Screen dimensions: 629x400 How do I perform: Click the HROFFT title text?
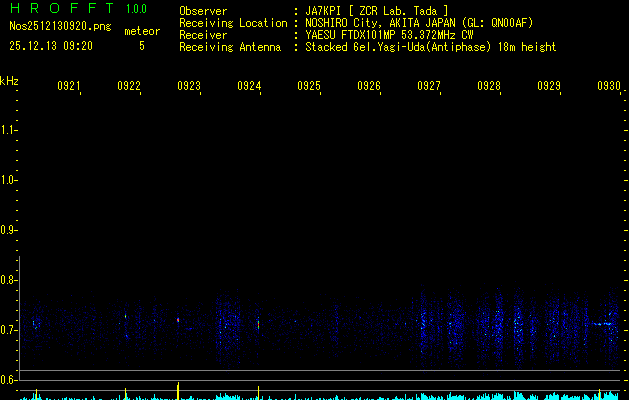point(60,9)
